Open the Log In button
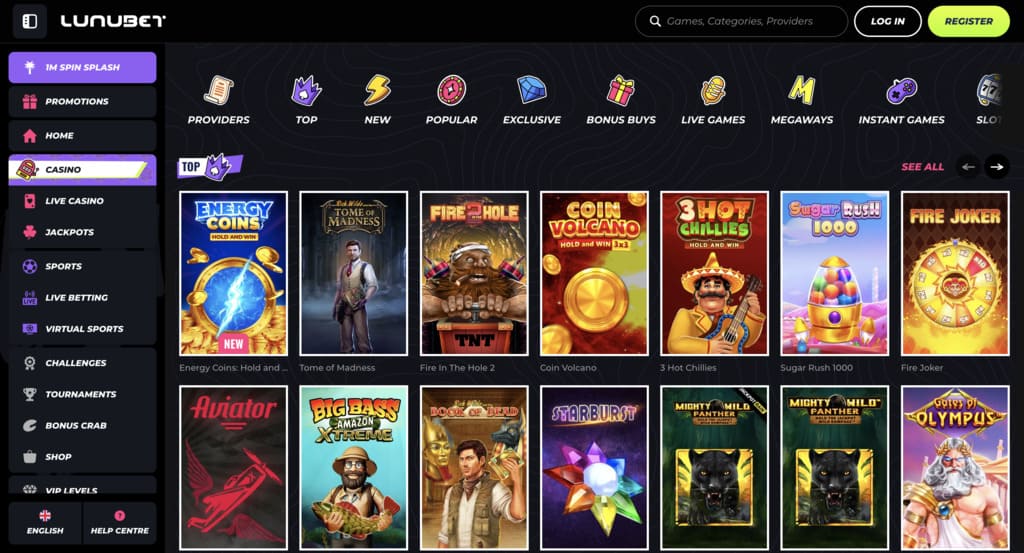The height and width of the screenshot is (553, 1024). point(887,22)
